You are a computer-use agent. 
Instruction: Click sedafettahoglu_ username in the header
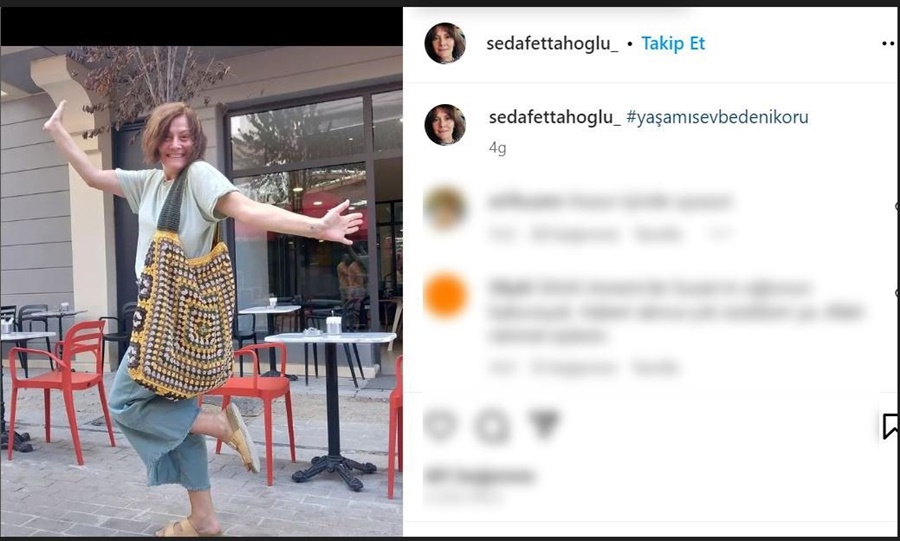(552, 44)
